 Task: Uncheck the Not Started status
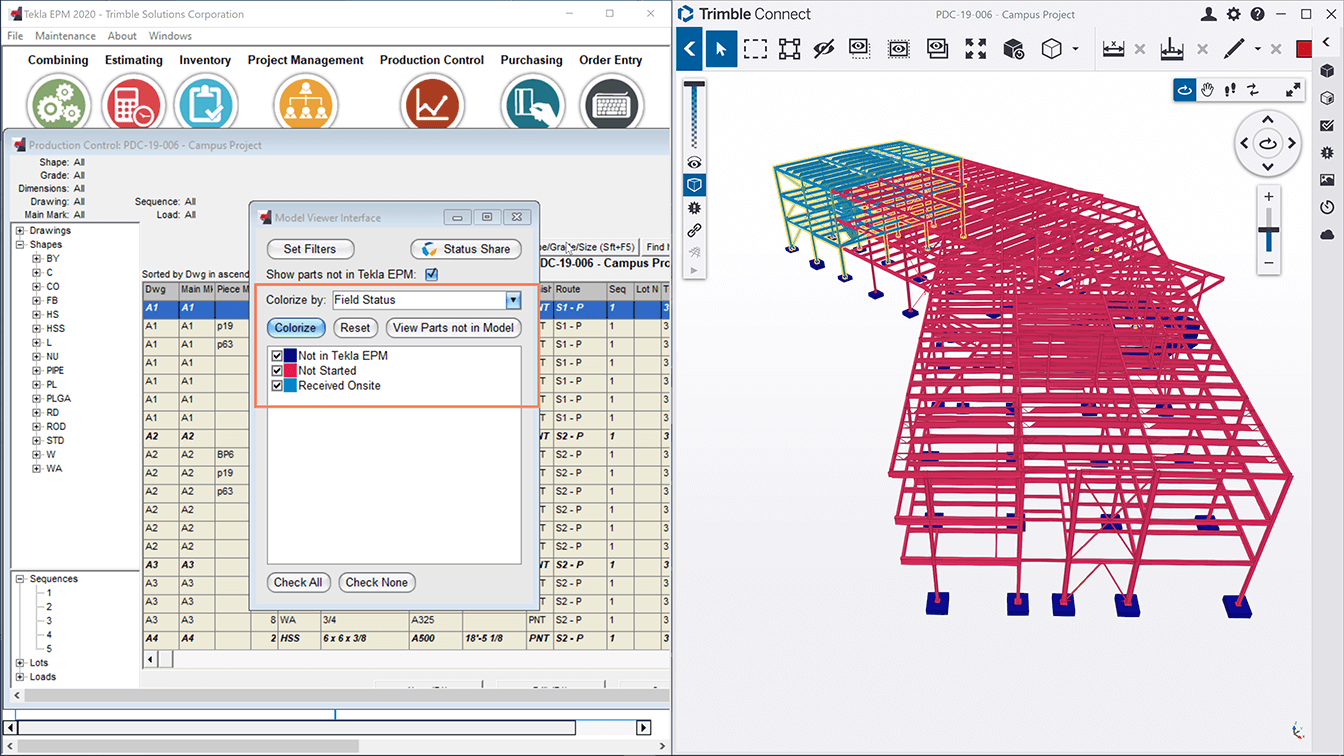pos(277,370)
